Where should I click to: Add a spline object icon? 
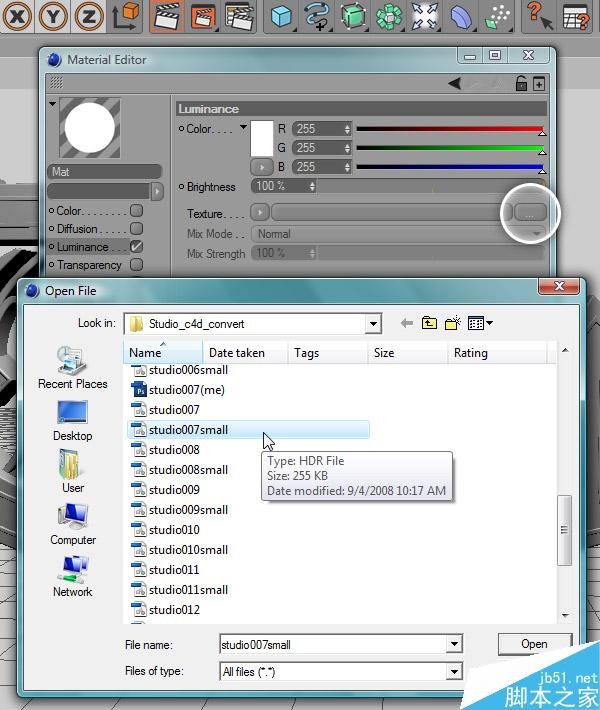click(x=317, y=16)
